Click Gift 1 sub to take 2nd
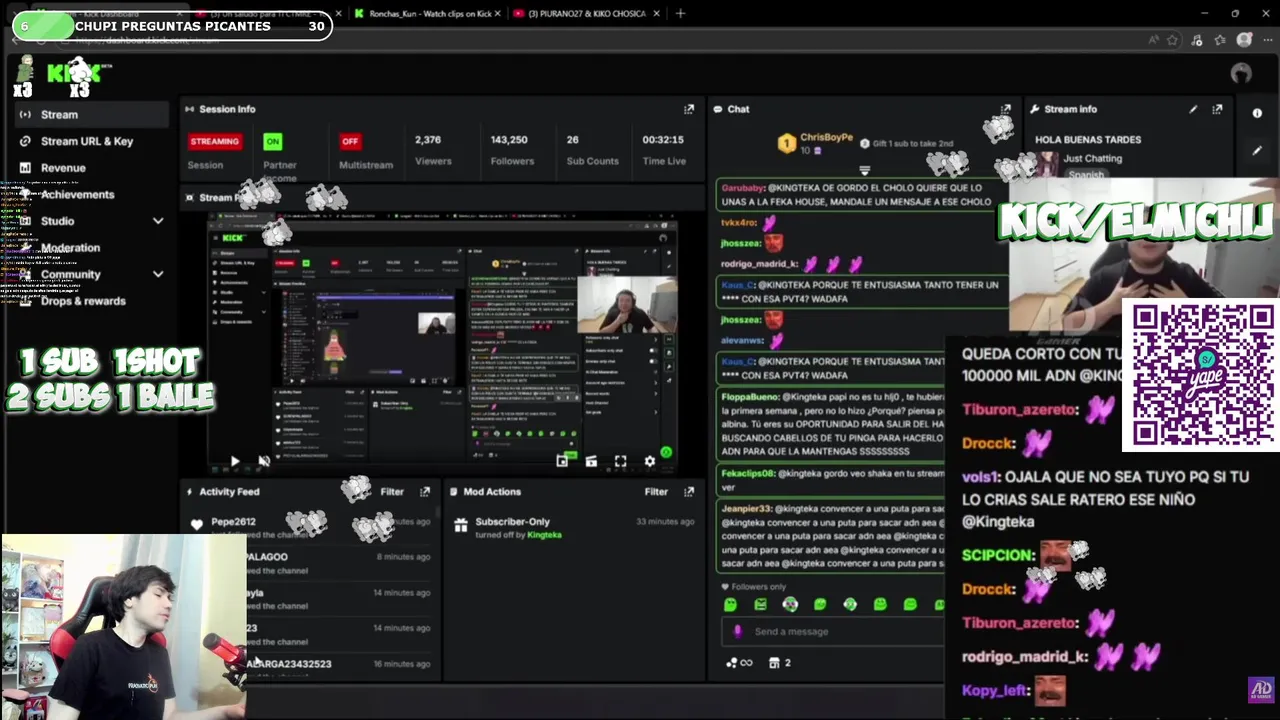 click(x=913, y=144)
